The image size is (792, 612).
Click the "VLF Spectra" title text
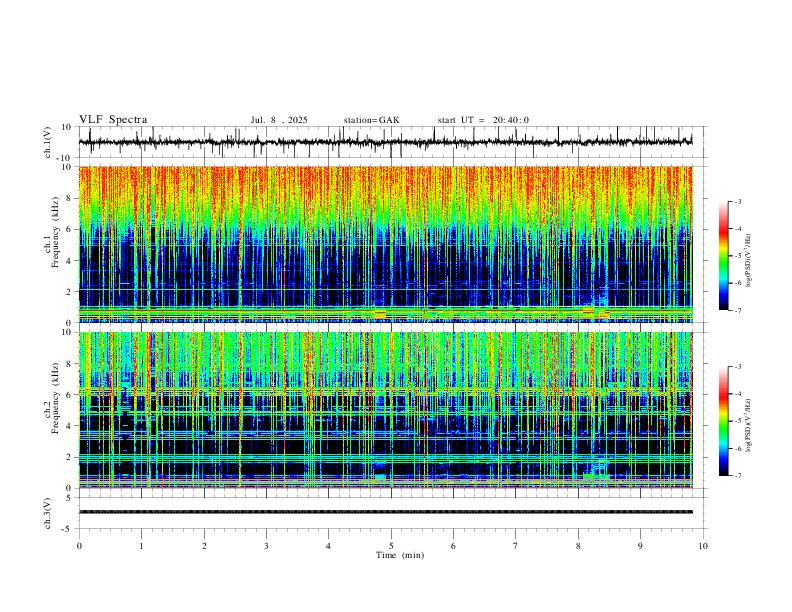point(113,120)
